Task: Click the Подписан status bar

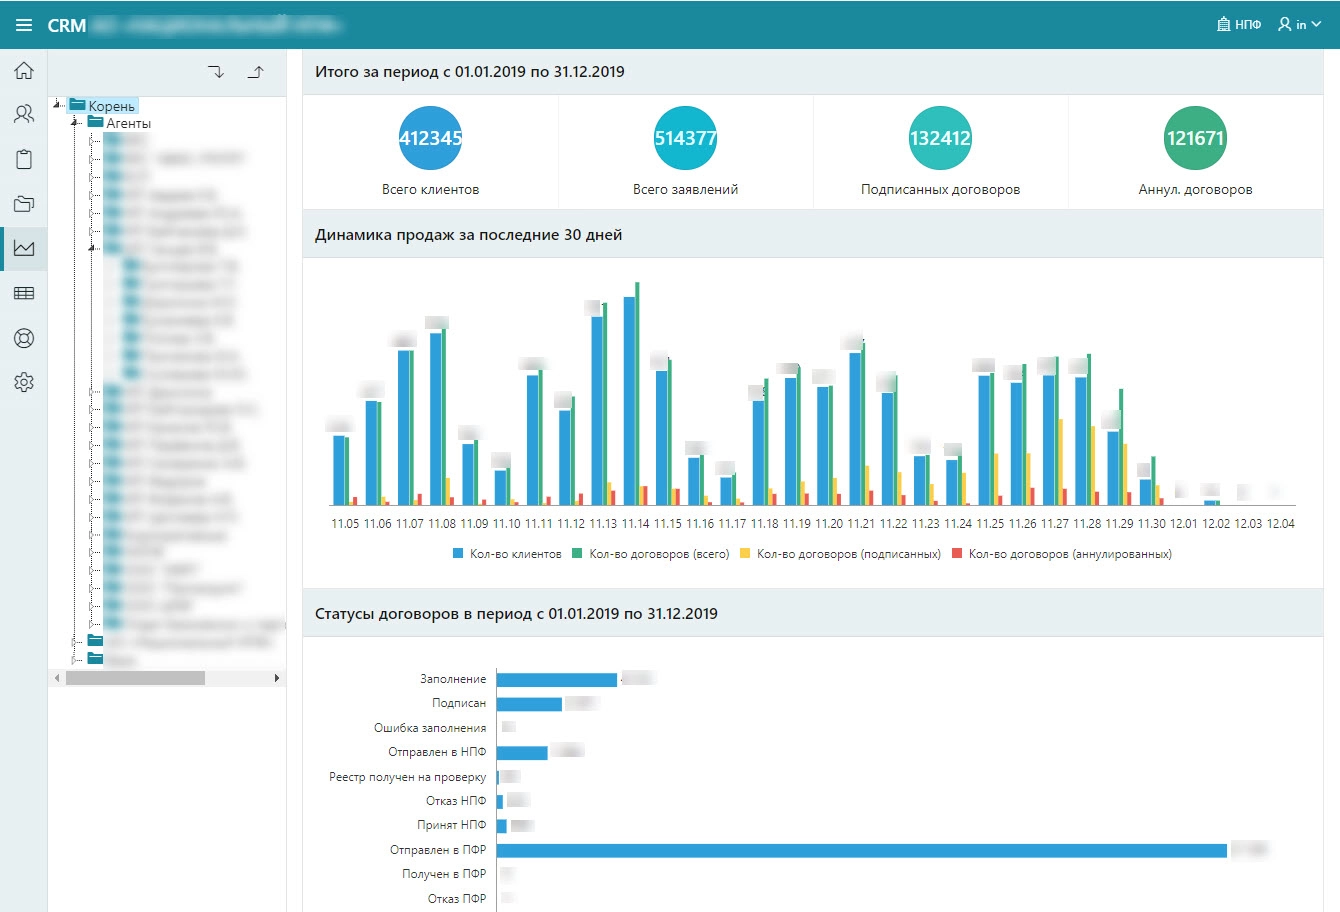Action: point(529,704)
